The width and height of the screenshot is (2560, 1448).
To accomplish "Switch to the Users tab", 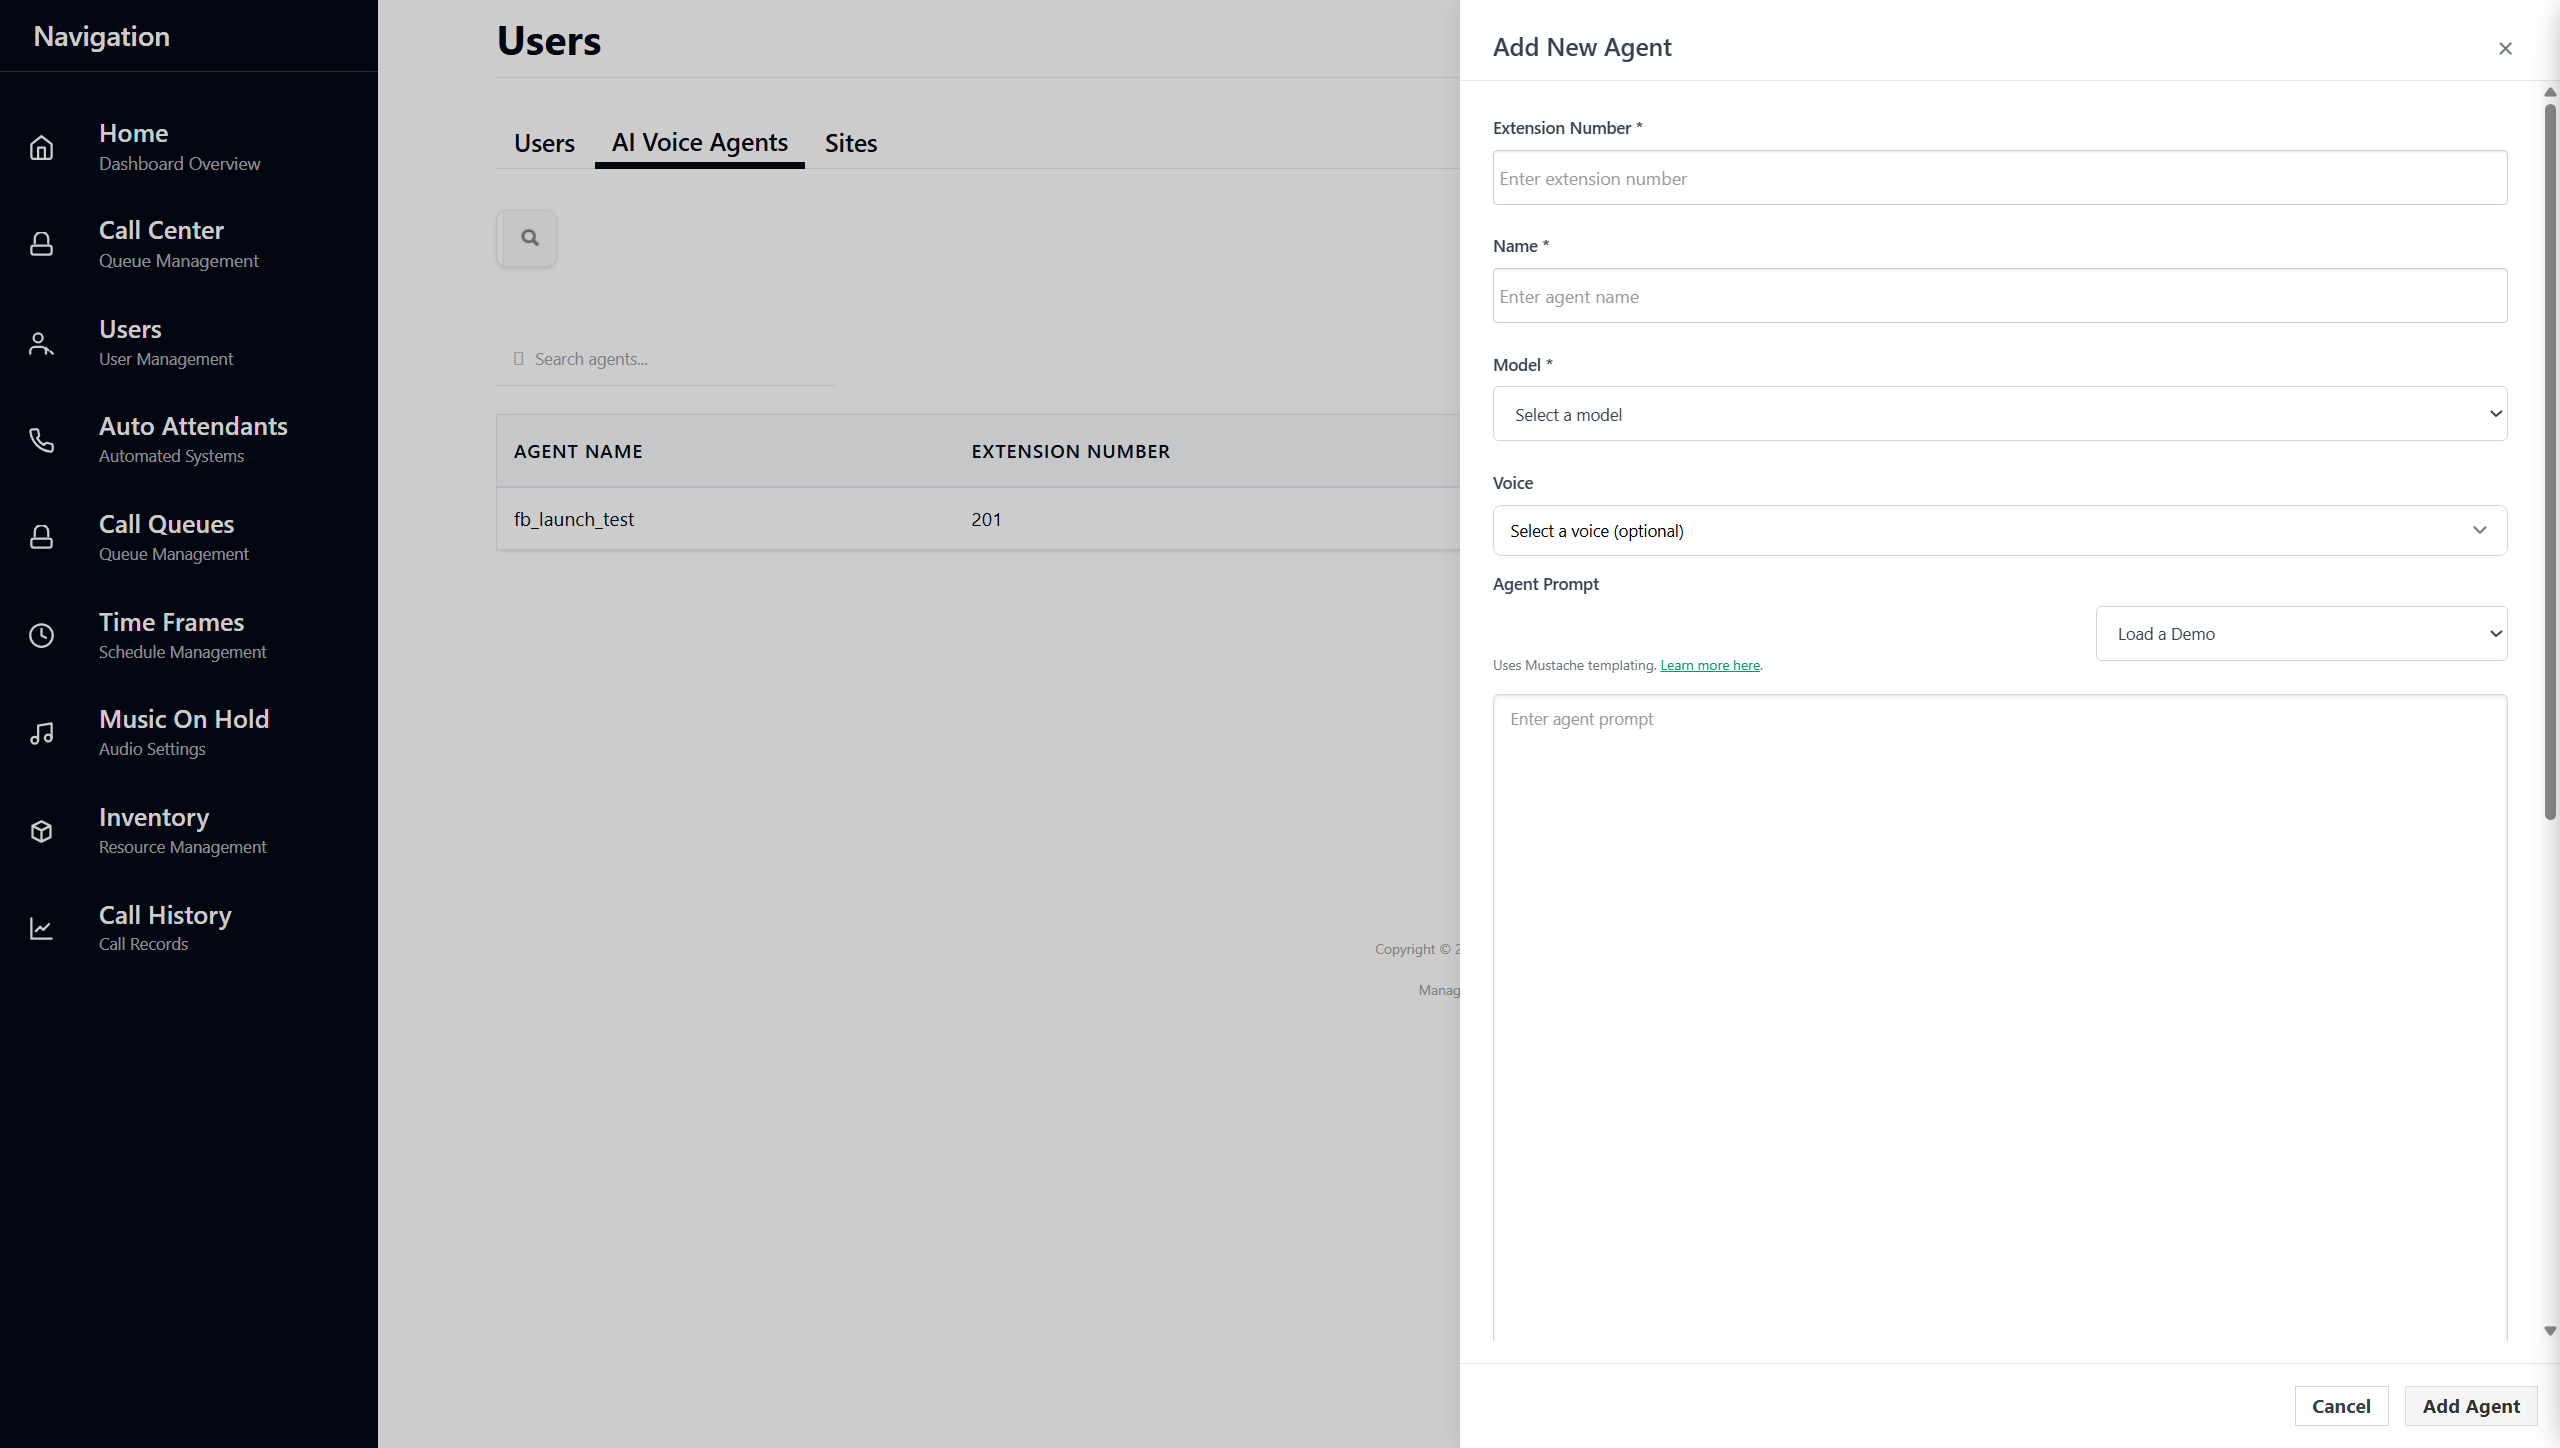I will click(544, 143).
